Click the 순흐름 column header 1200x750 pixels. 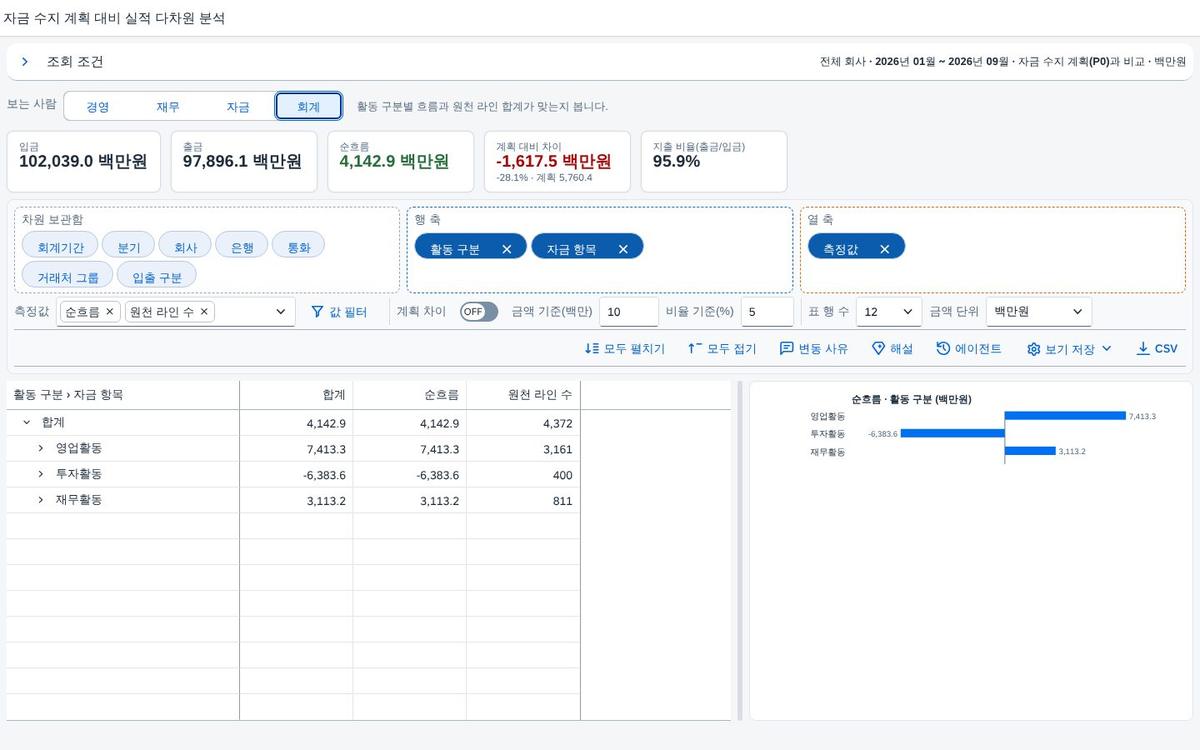410,396
